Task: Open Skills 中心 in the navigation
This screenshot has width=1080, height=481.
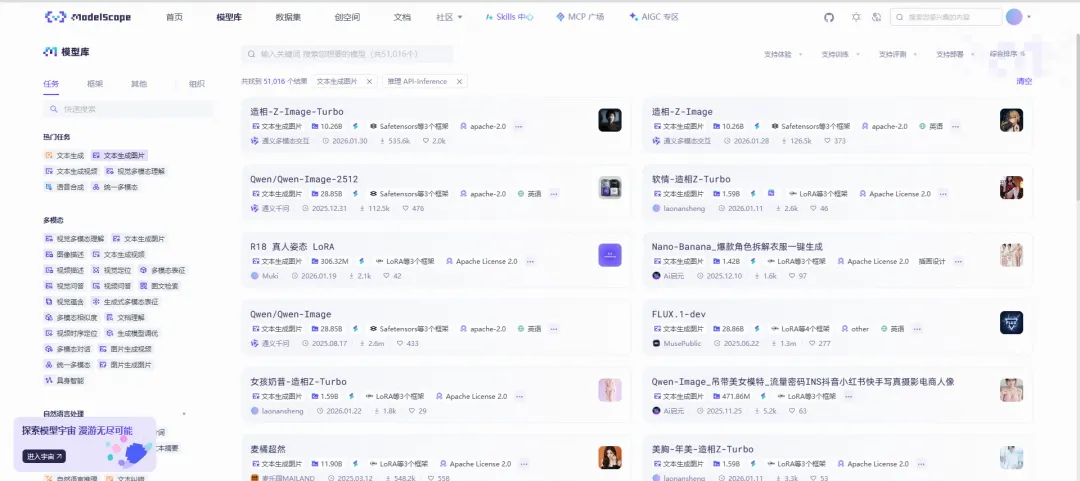Action: tap(510, 17)
